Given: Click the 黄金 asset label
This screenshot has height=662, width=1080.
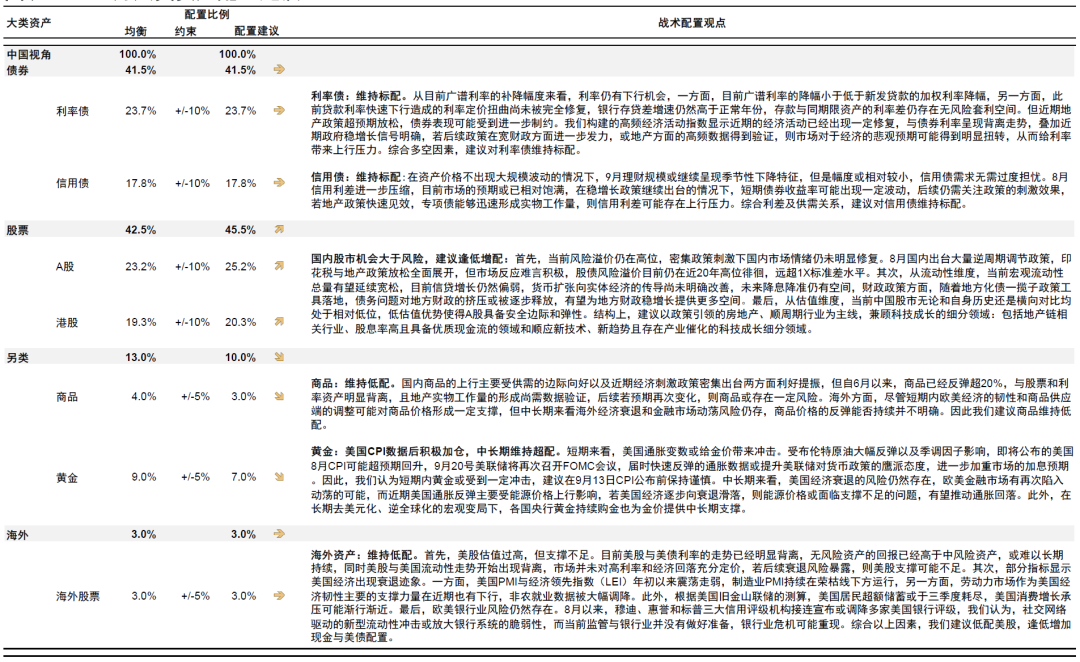Looking at the screenshot, I should click(x=67, y=477).
